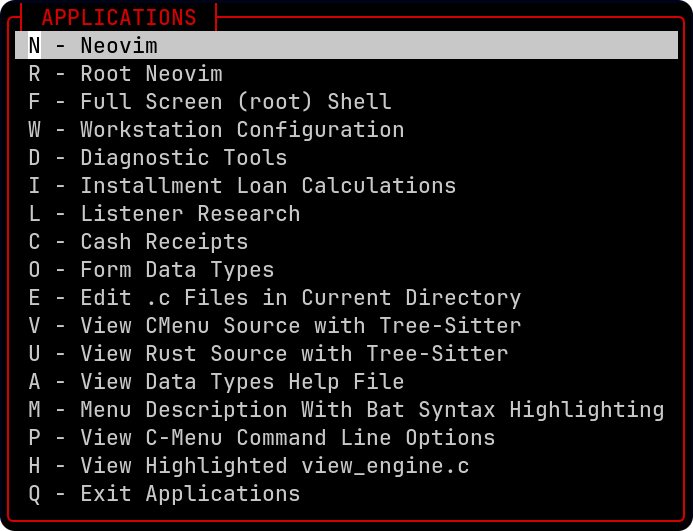
Task: Click the highlighted N hotkey letter
Action: 35,46
